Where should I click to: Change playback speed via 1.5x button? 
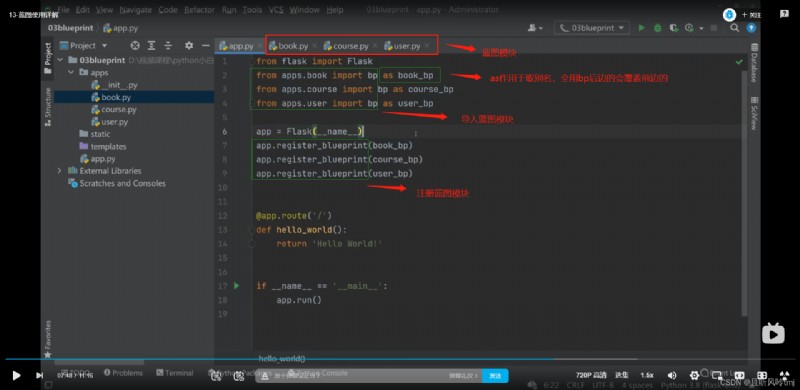647,376
